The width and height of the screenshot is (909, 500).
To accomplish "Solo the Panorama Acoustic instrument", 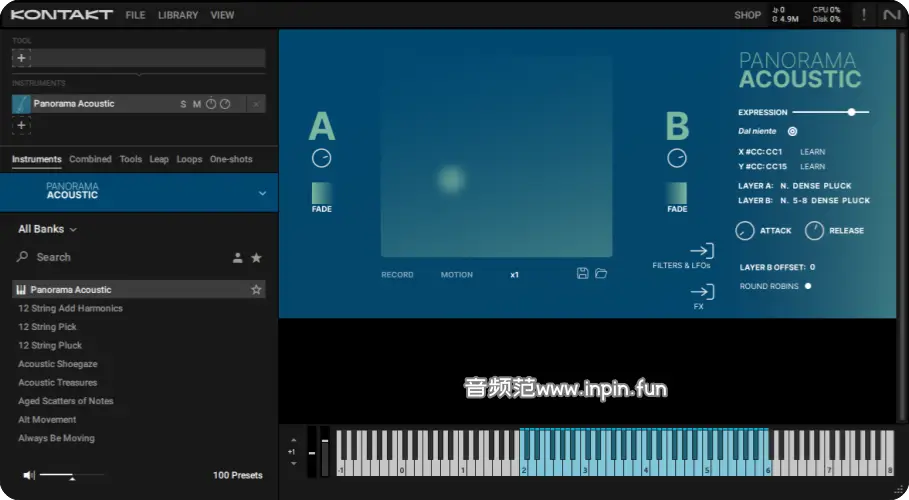I will tap(183, 104).
